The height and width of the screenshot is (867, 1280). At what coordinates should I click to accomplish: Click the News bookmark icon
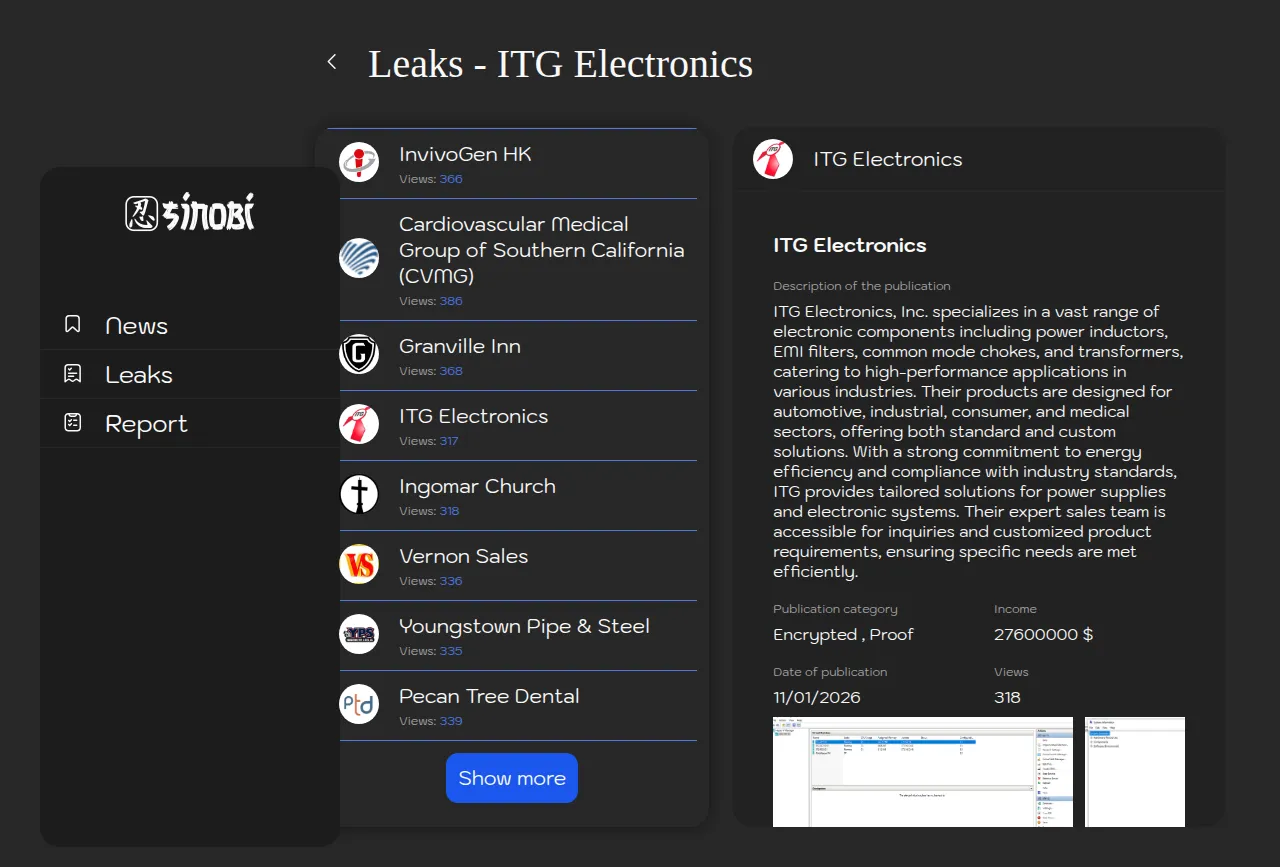[x=72, y=324]
